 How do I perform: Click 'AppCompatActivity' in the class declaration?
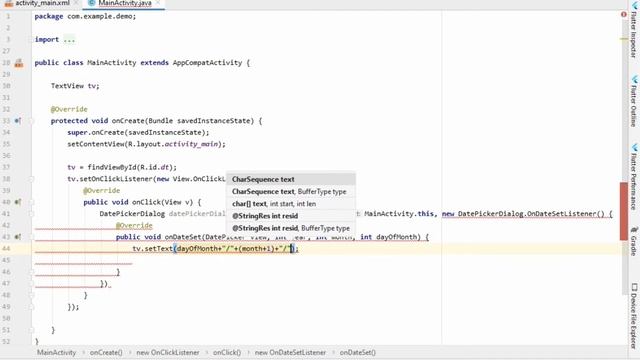207,63
